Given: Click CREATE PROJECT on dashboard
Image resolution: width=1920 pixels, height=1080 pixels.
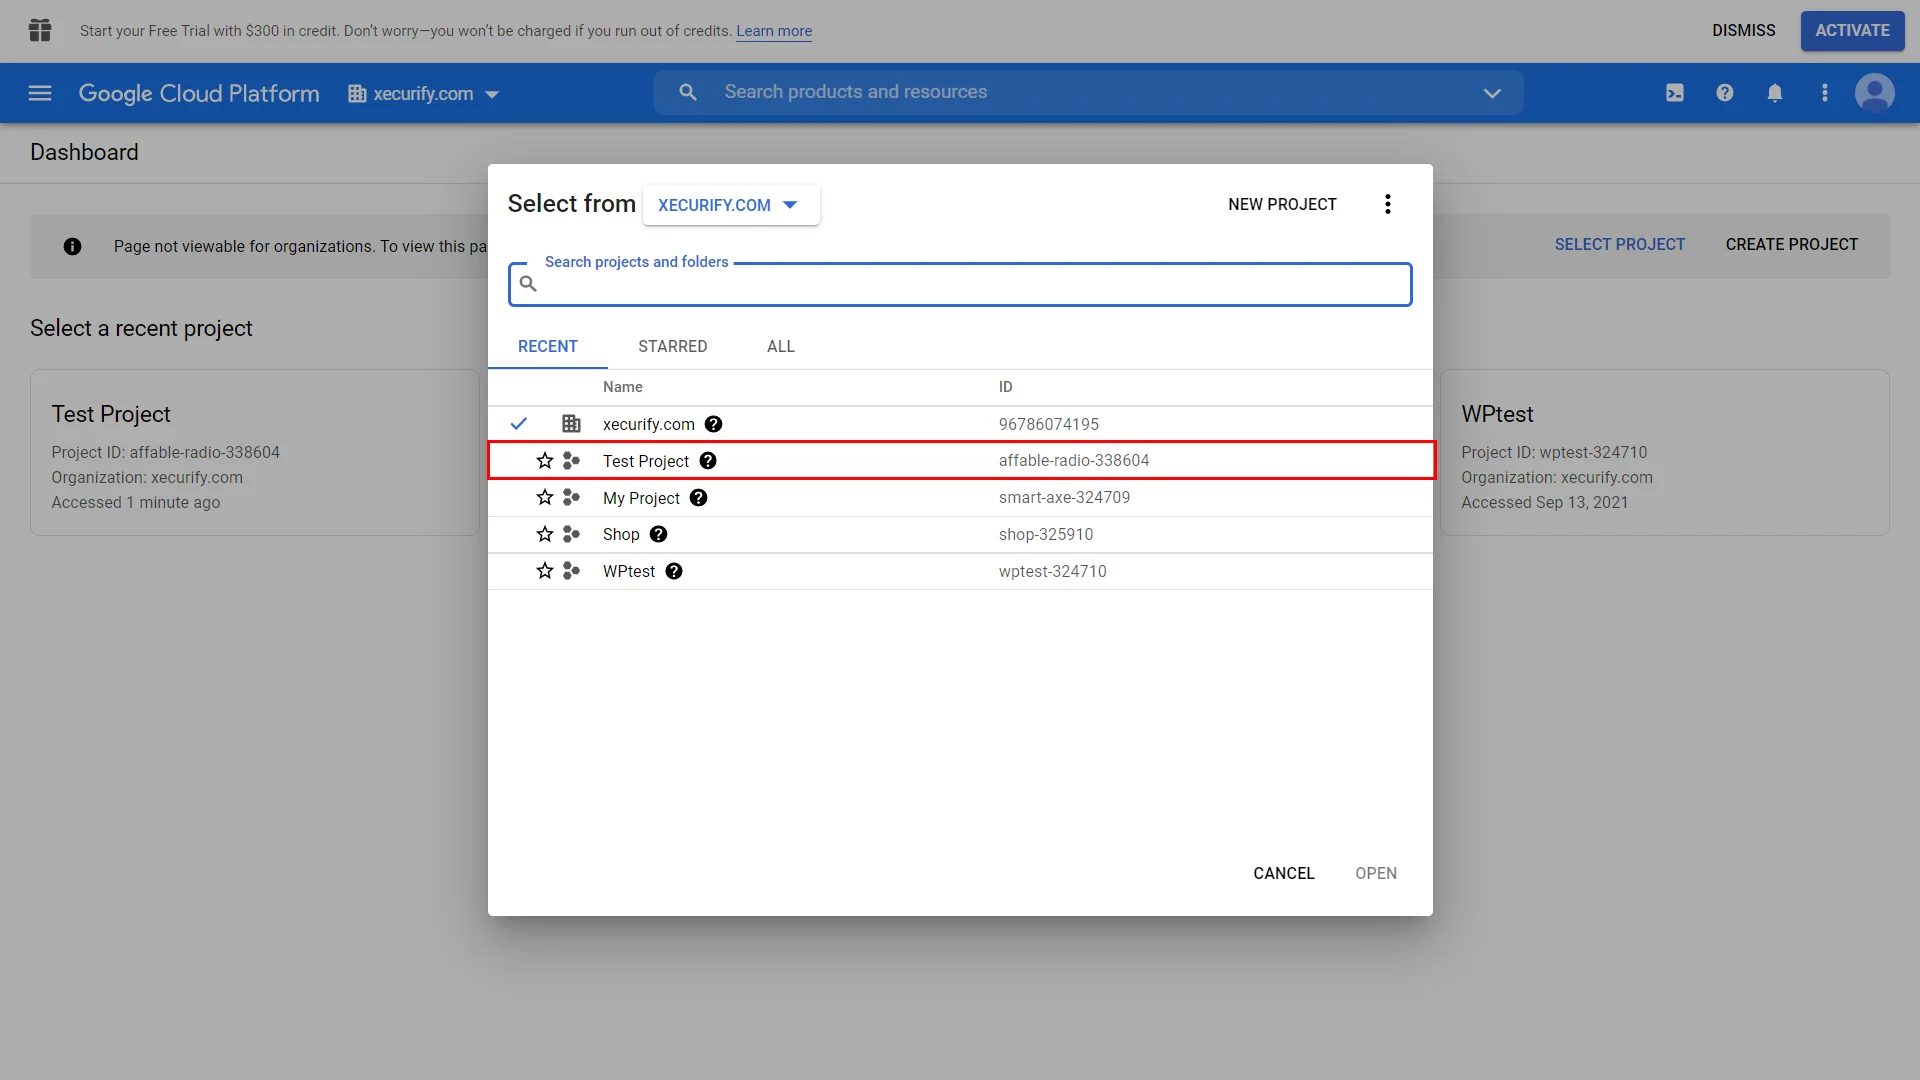Looking at the screenshot, I should 1792,245.
